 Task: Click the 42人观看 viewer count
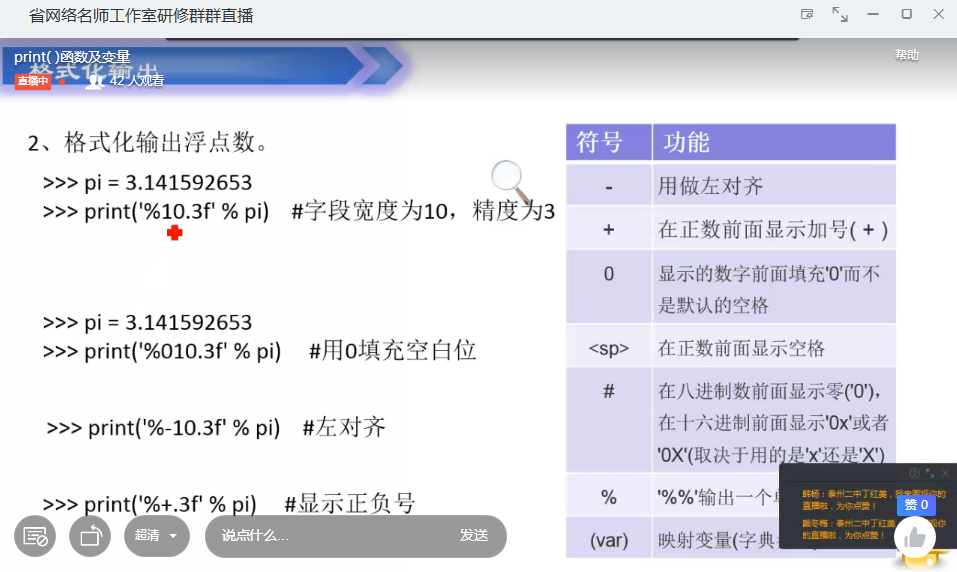coord(137,81)
